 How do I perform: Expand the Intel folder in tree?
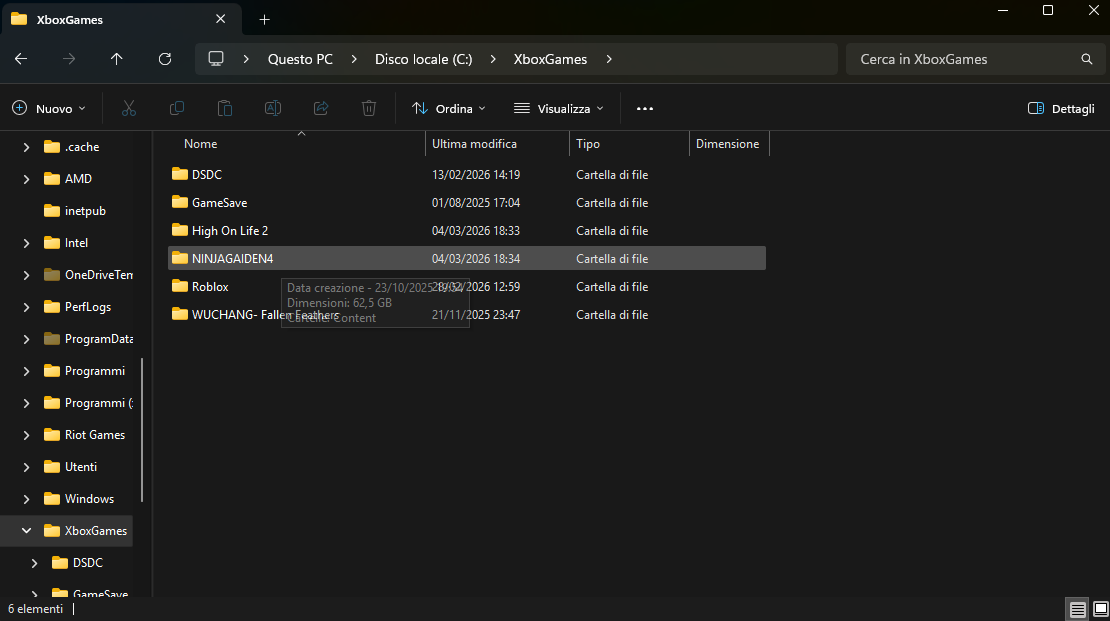click(x=26, y=243)
